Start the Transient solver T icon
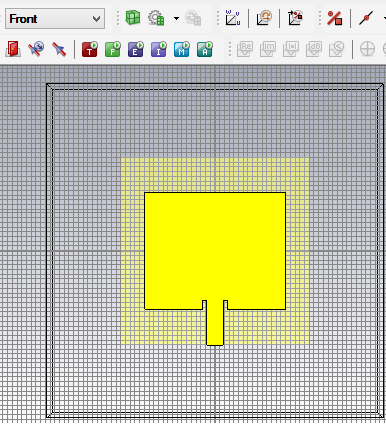Viewport: 386px width, 426px height. (90, 49)
